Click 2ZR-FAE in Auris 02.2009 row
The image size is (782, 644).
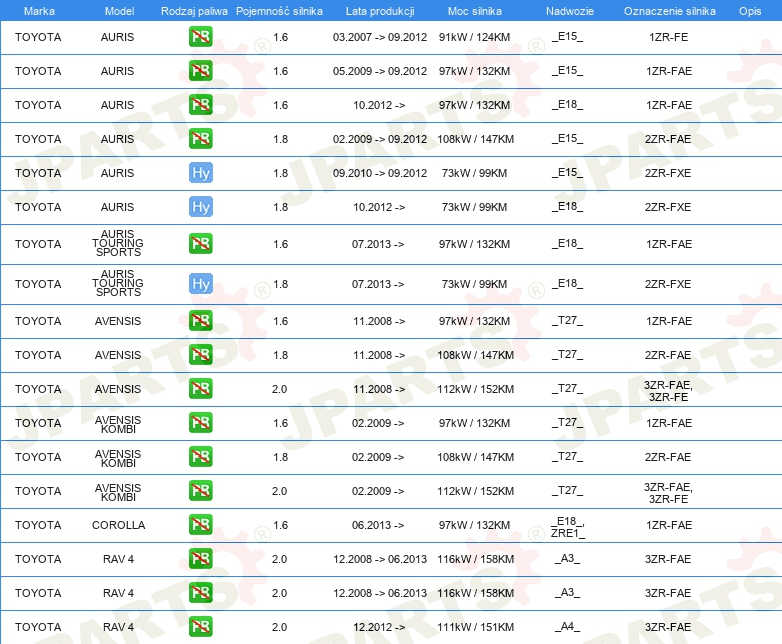[x=668, y=139]
